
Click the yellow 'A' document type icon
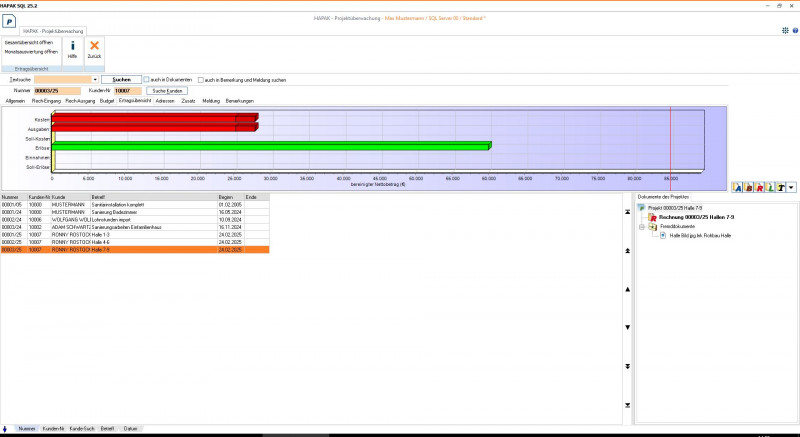pyautogui.click(x=738, y=187)
